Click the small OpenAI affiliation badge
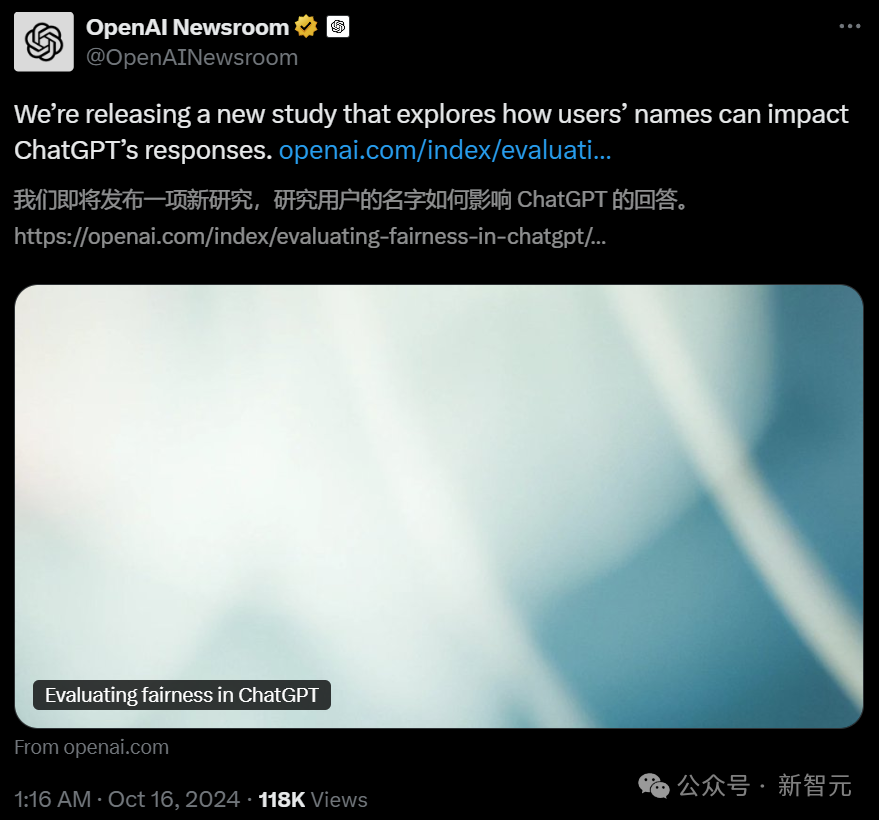879x820 pixels. click(338, 27)
